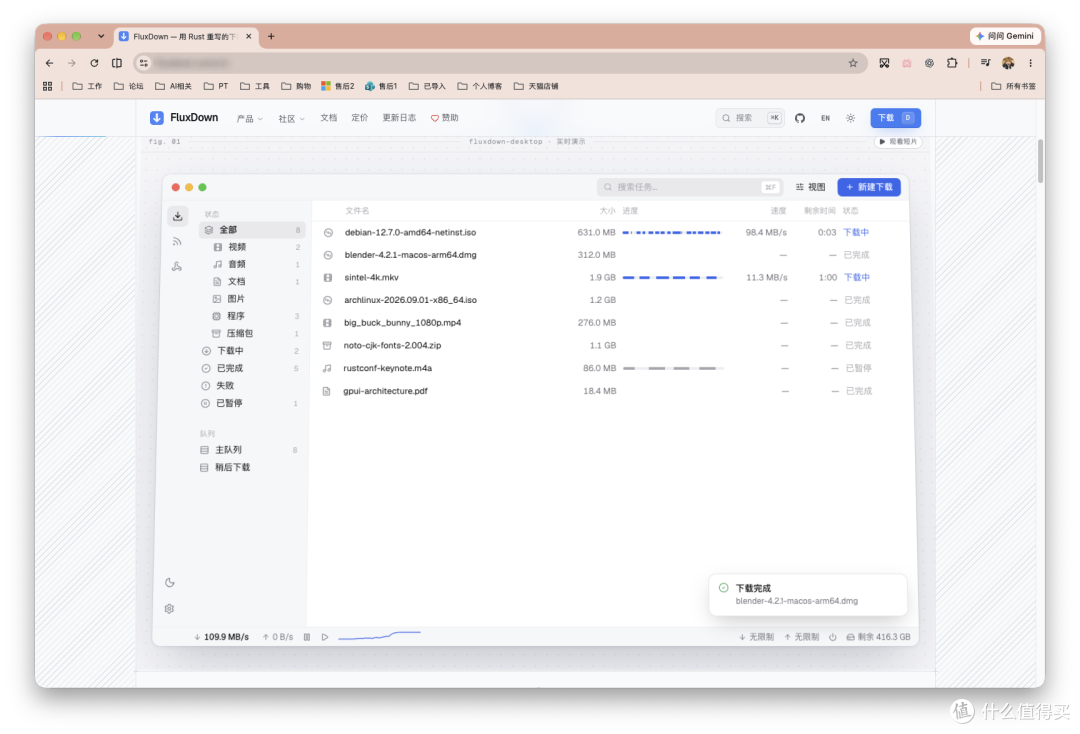Select the 视频 category in sidebar
Viewport: 1080px width, 734px height.
coord(252,247)
